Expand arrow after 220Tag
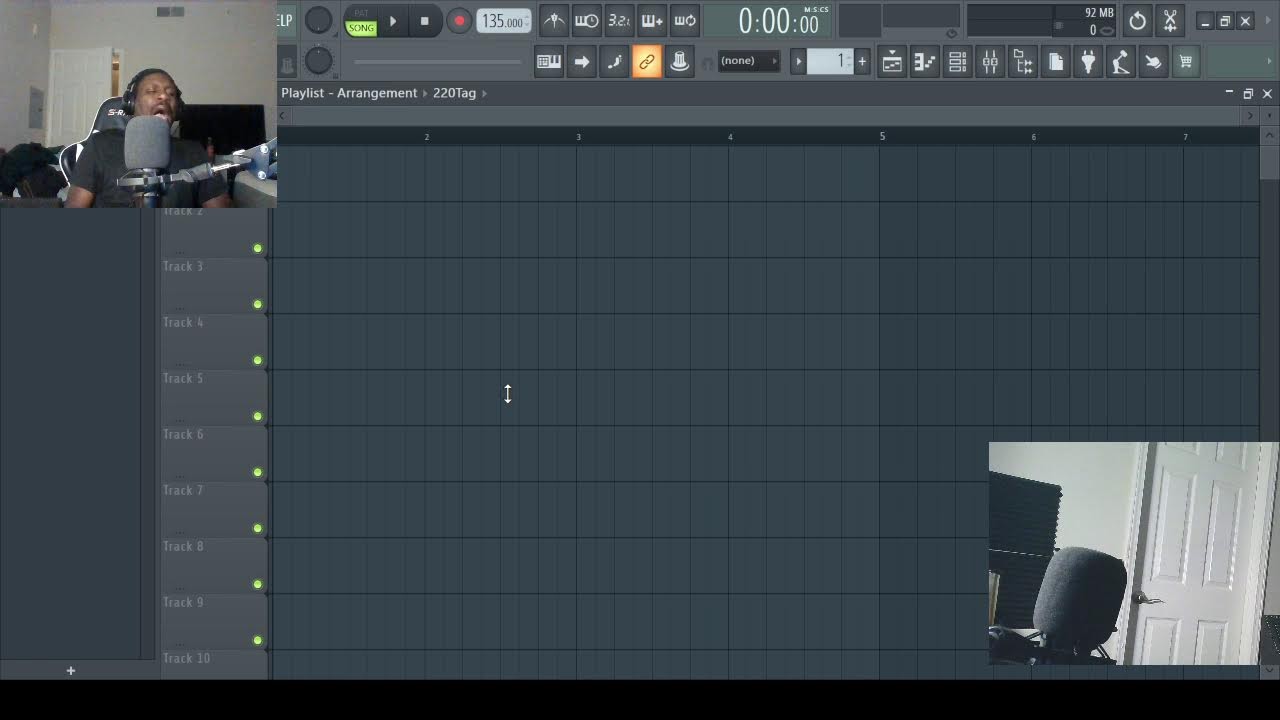1280x720 pixels. 484,93
